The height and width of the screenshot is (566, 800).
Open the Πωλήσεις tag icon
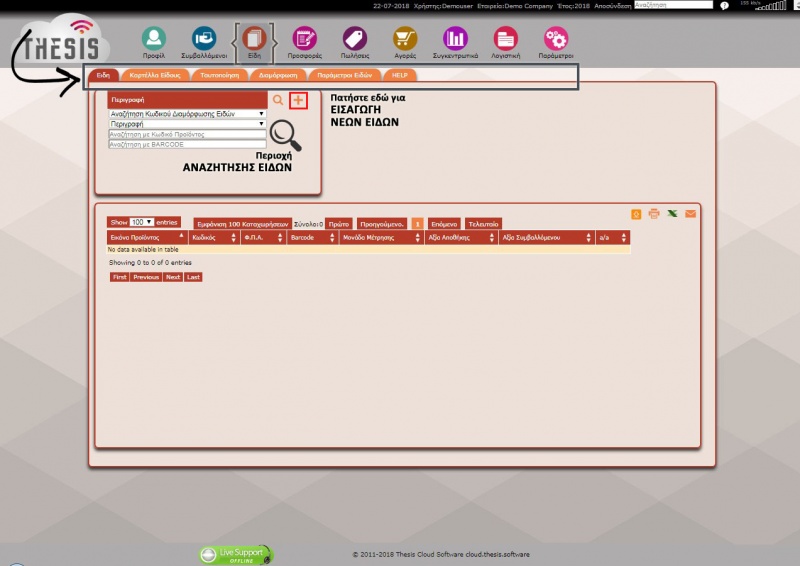(354, 40)
